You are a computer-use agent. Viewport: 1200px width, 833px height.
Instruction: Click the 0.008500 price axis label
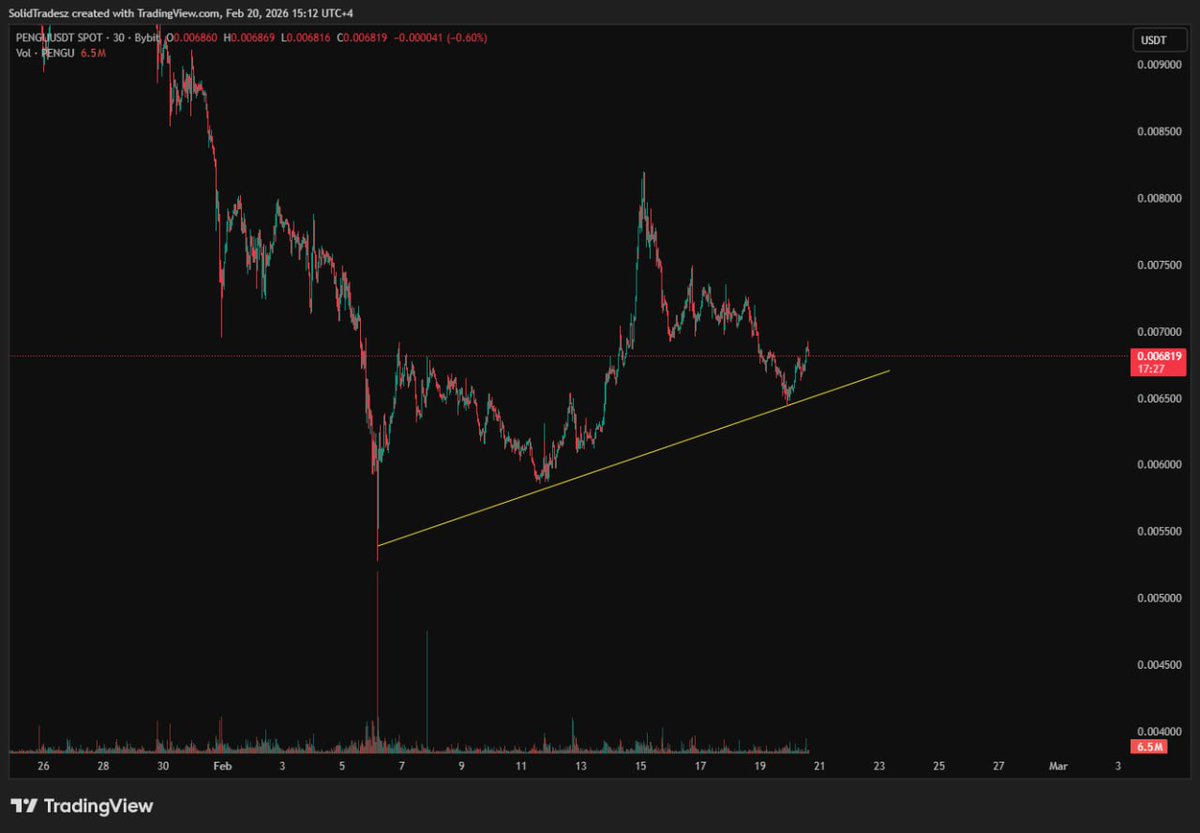(1162, 131)
